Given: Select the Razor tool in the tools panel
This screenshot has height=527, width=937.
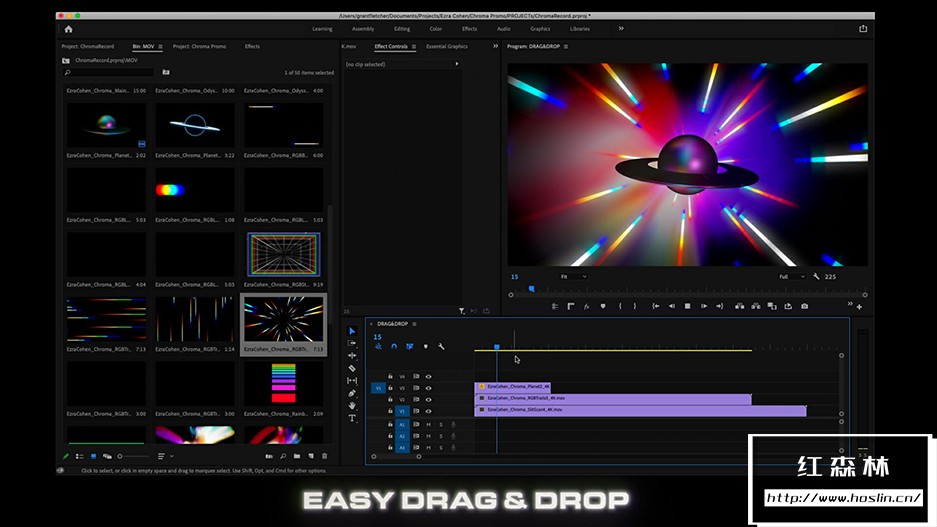Looking at the screenshot, I should [352, 368].
